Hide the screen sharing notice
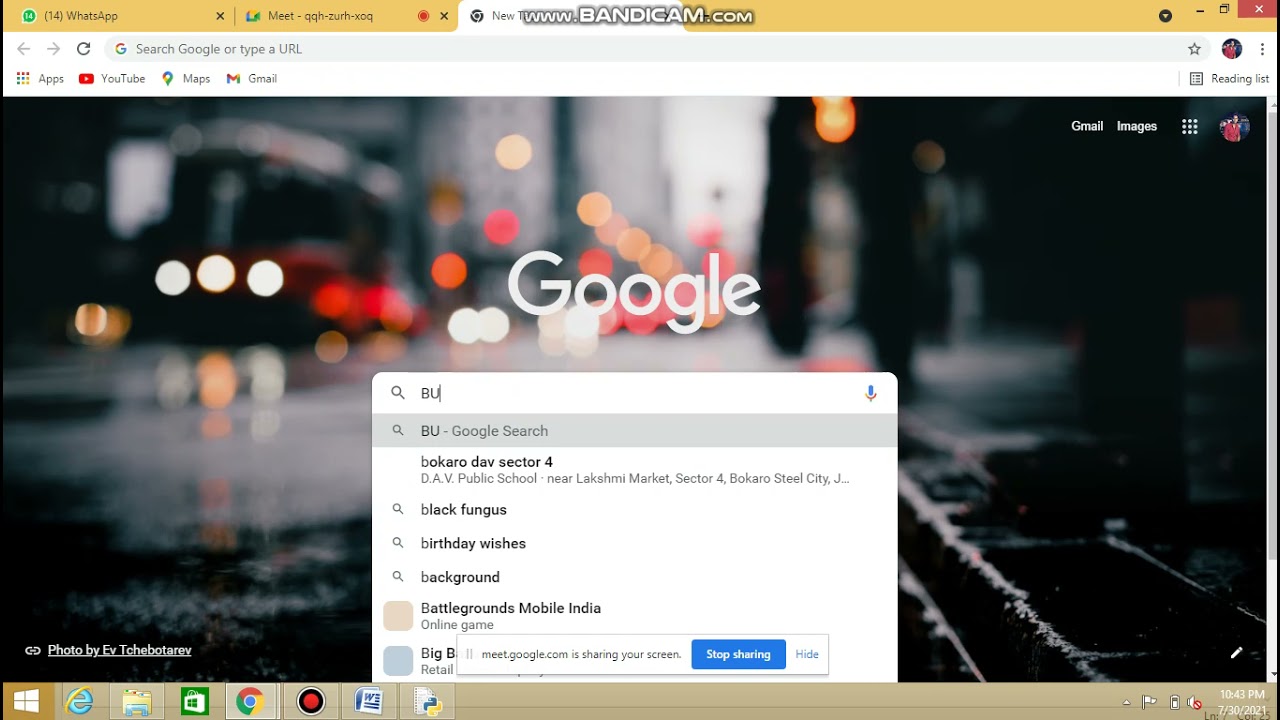The image size is (1280, 720). pos(807,654)
